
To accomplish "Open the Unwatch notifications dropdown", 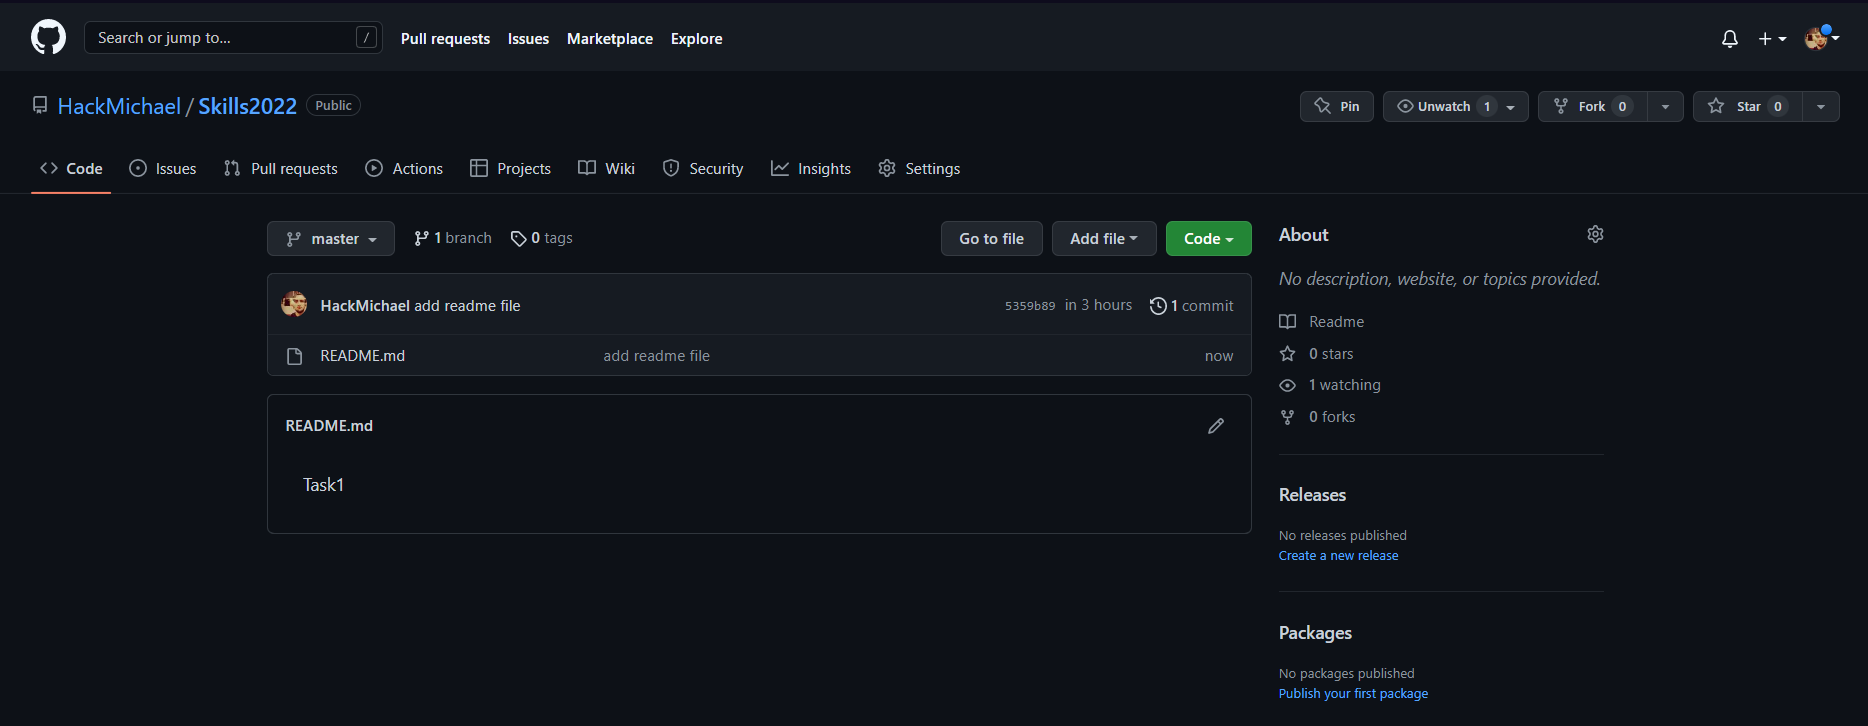I will 1455,106.
